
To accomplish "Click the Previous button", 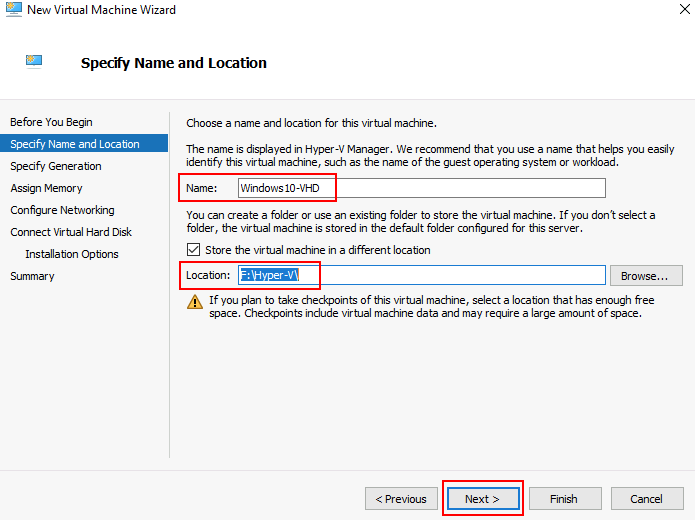I will point(401,498).
